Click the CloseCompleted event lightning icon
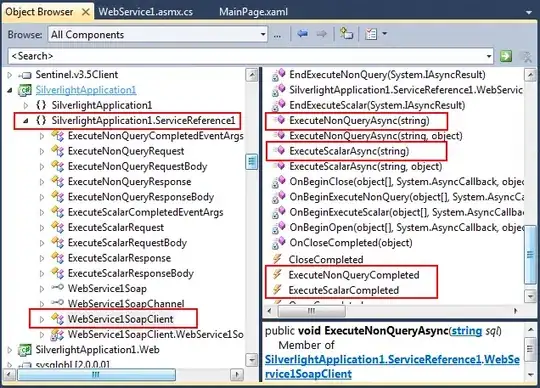Viewport: 540px width, 388px height. [278, 259]
